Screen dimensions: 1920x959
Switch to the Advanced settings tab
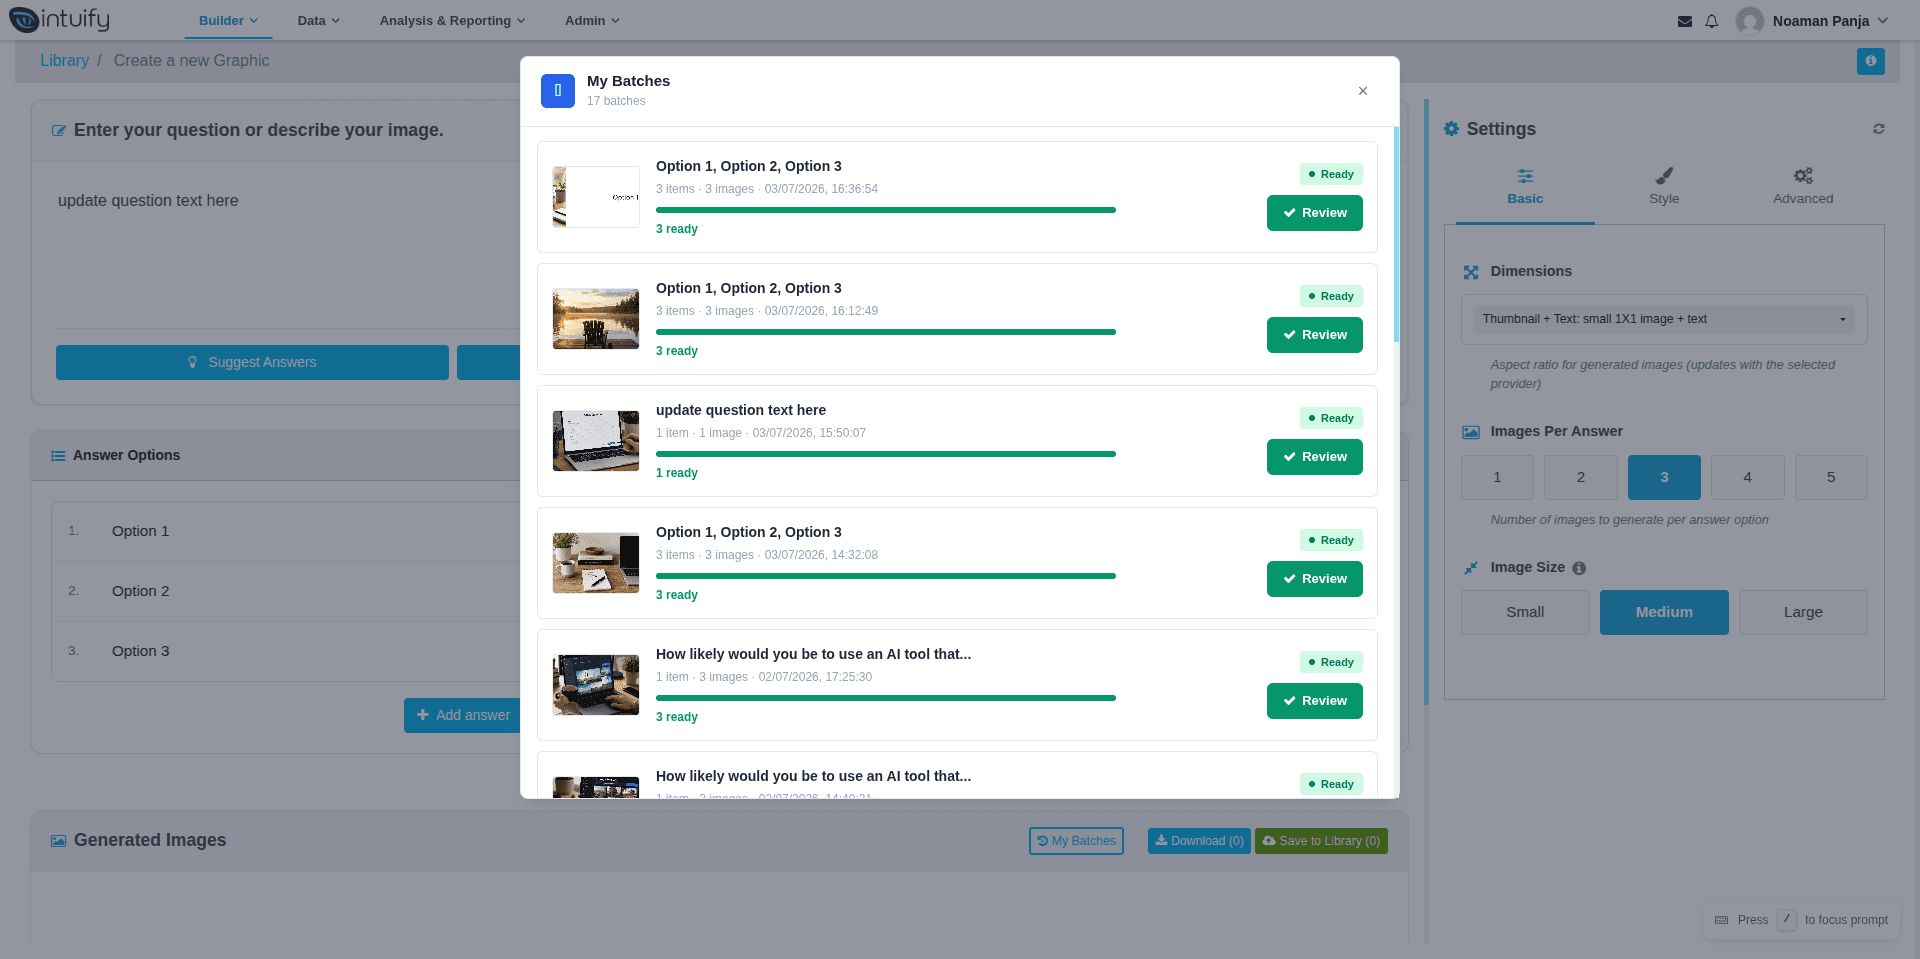coord(1803,187)
